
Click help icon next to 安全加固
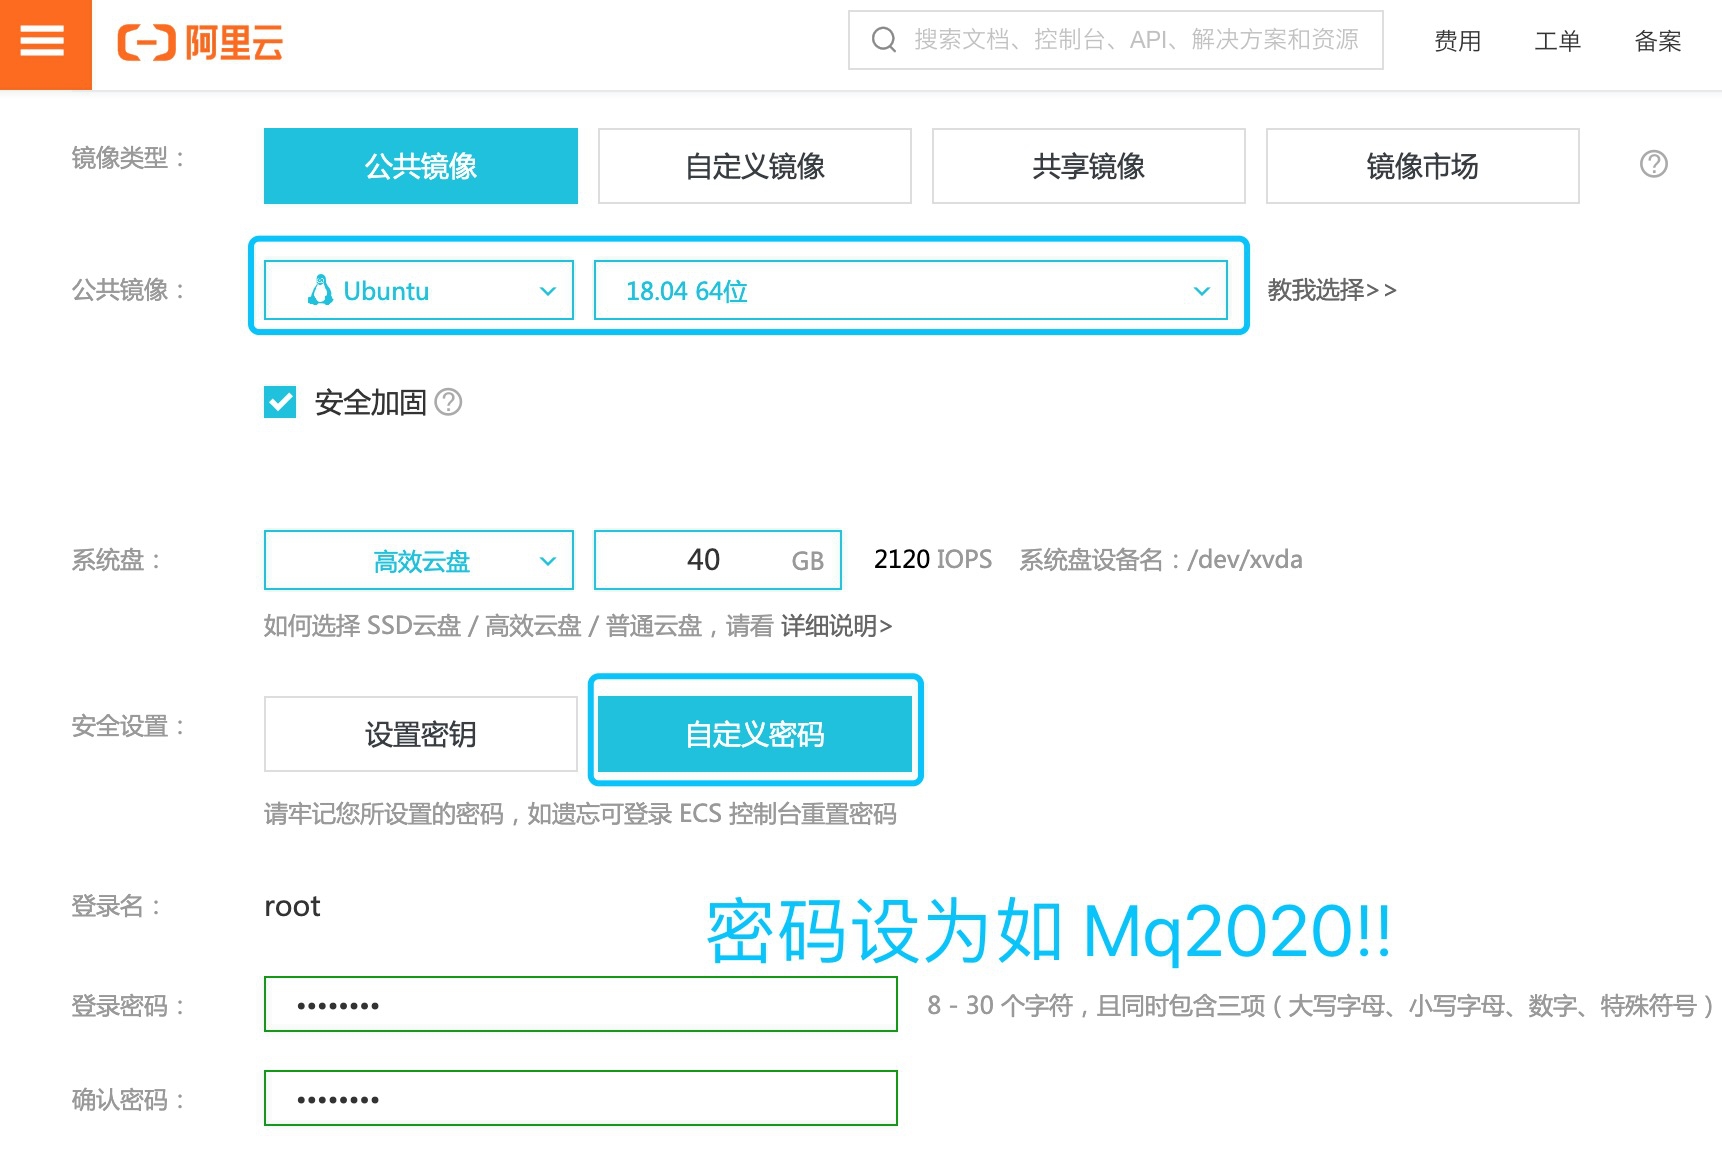click(x=449, y=402)
